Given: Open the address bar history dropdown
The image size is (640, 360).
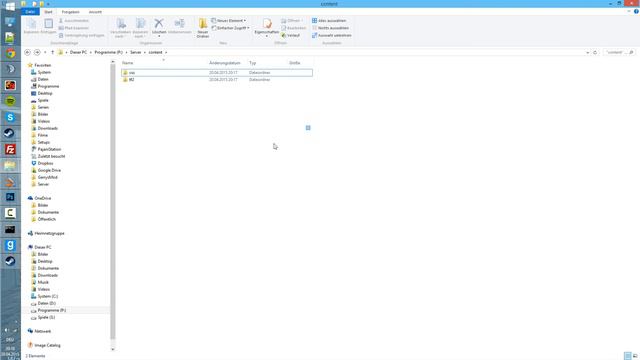Looking at the screenshot, I should 587,52.
